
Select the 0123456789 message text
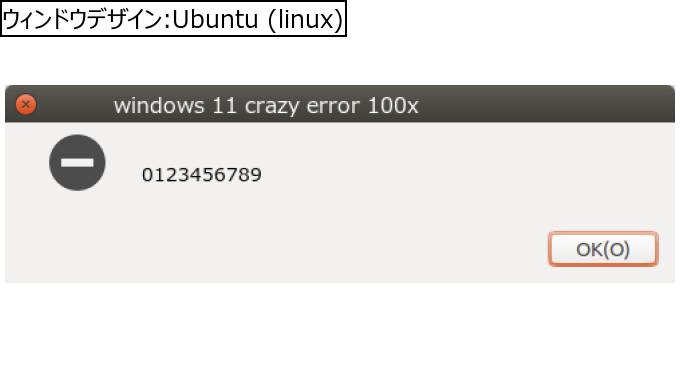[202, 175]
